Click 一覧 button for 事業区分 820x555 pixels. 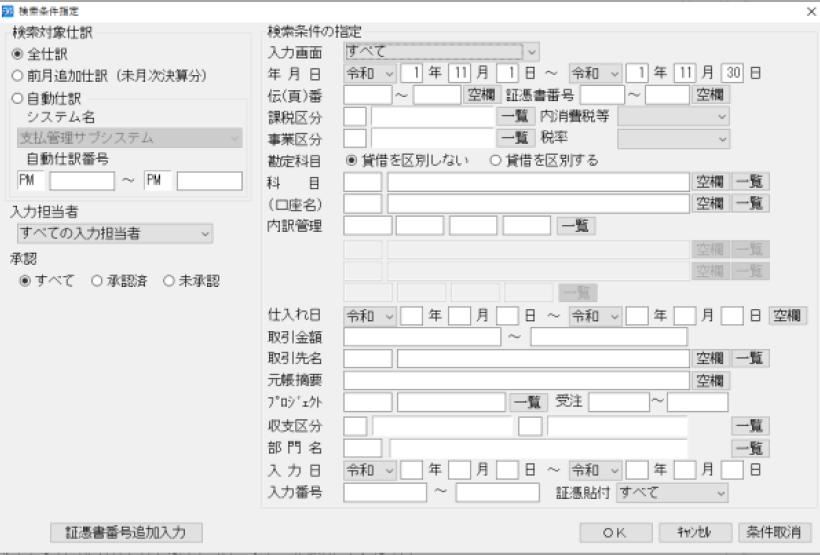pyautogui.click(x=516, y=139)
